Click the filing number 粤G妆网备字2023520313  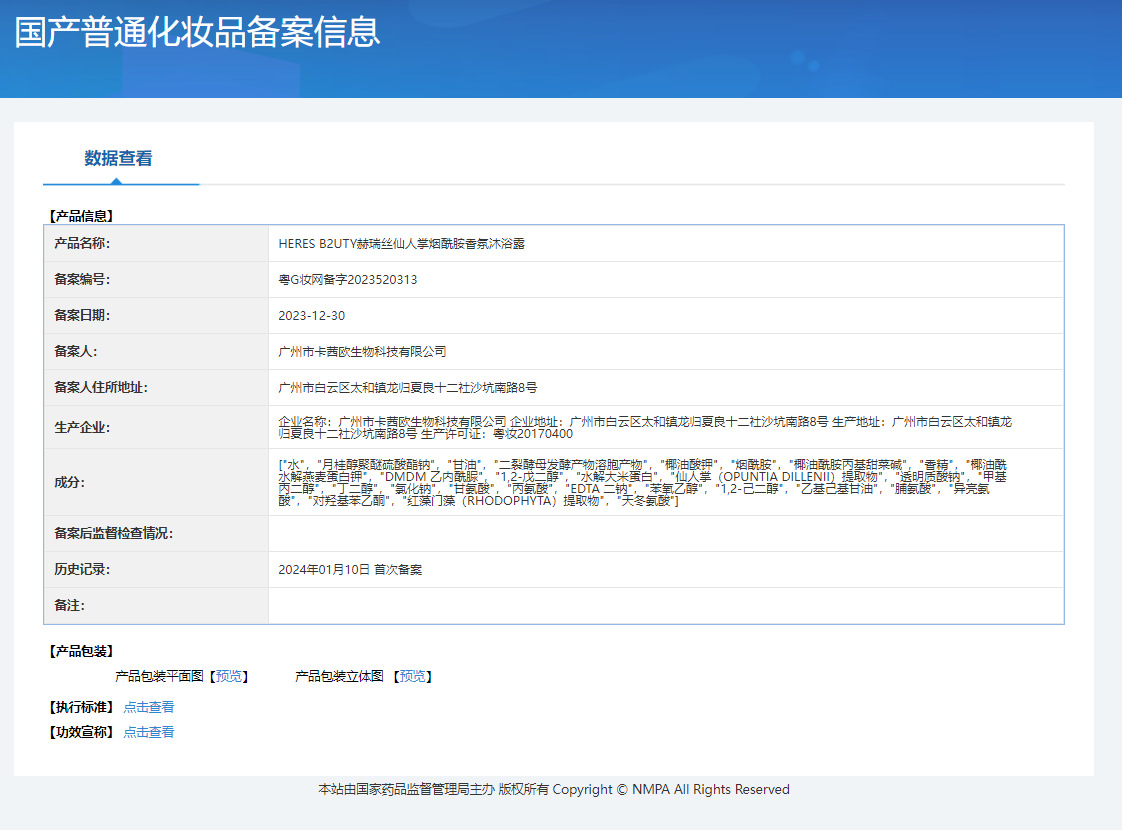point(348,280)
